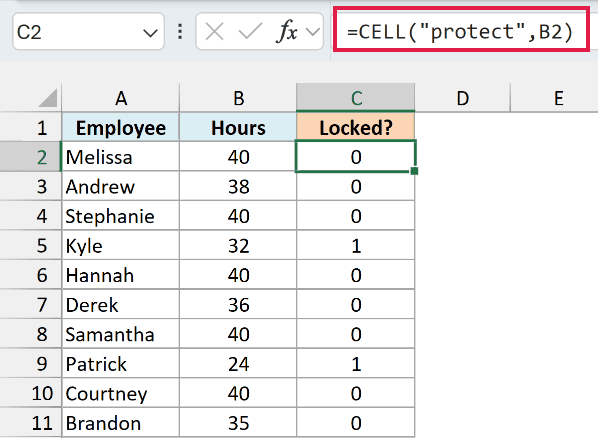Select the cell containing Stephanie
Viewport: 598px width, 438px height.
(121, 216)
